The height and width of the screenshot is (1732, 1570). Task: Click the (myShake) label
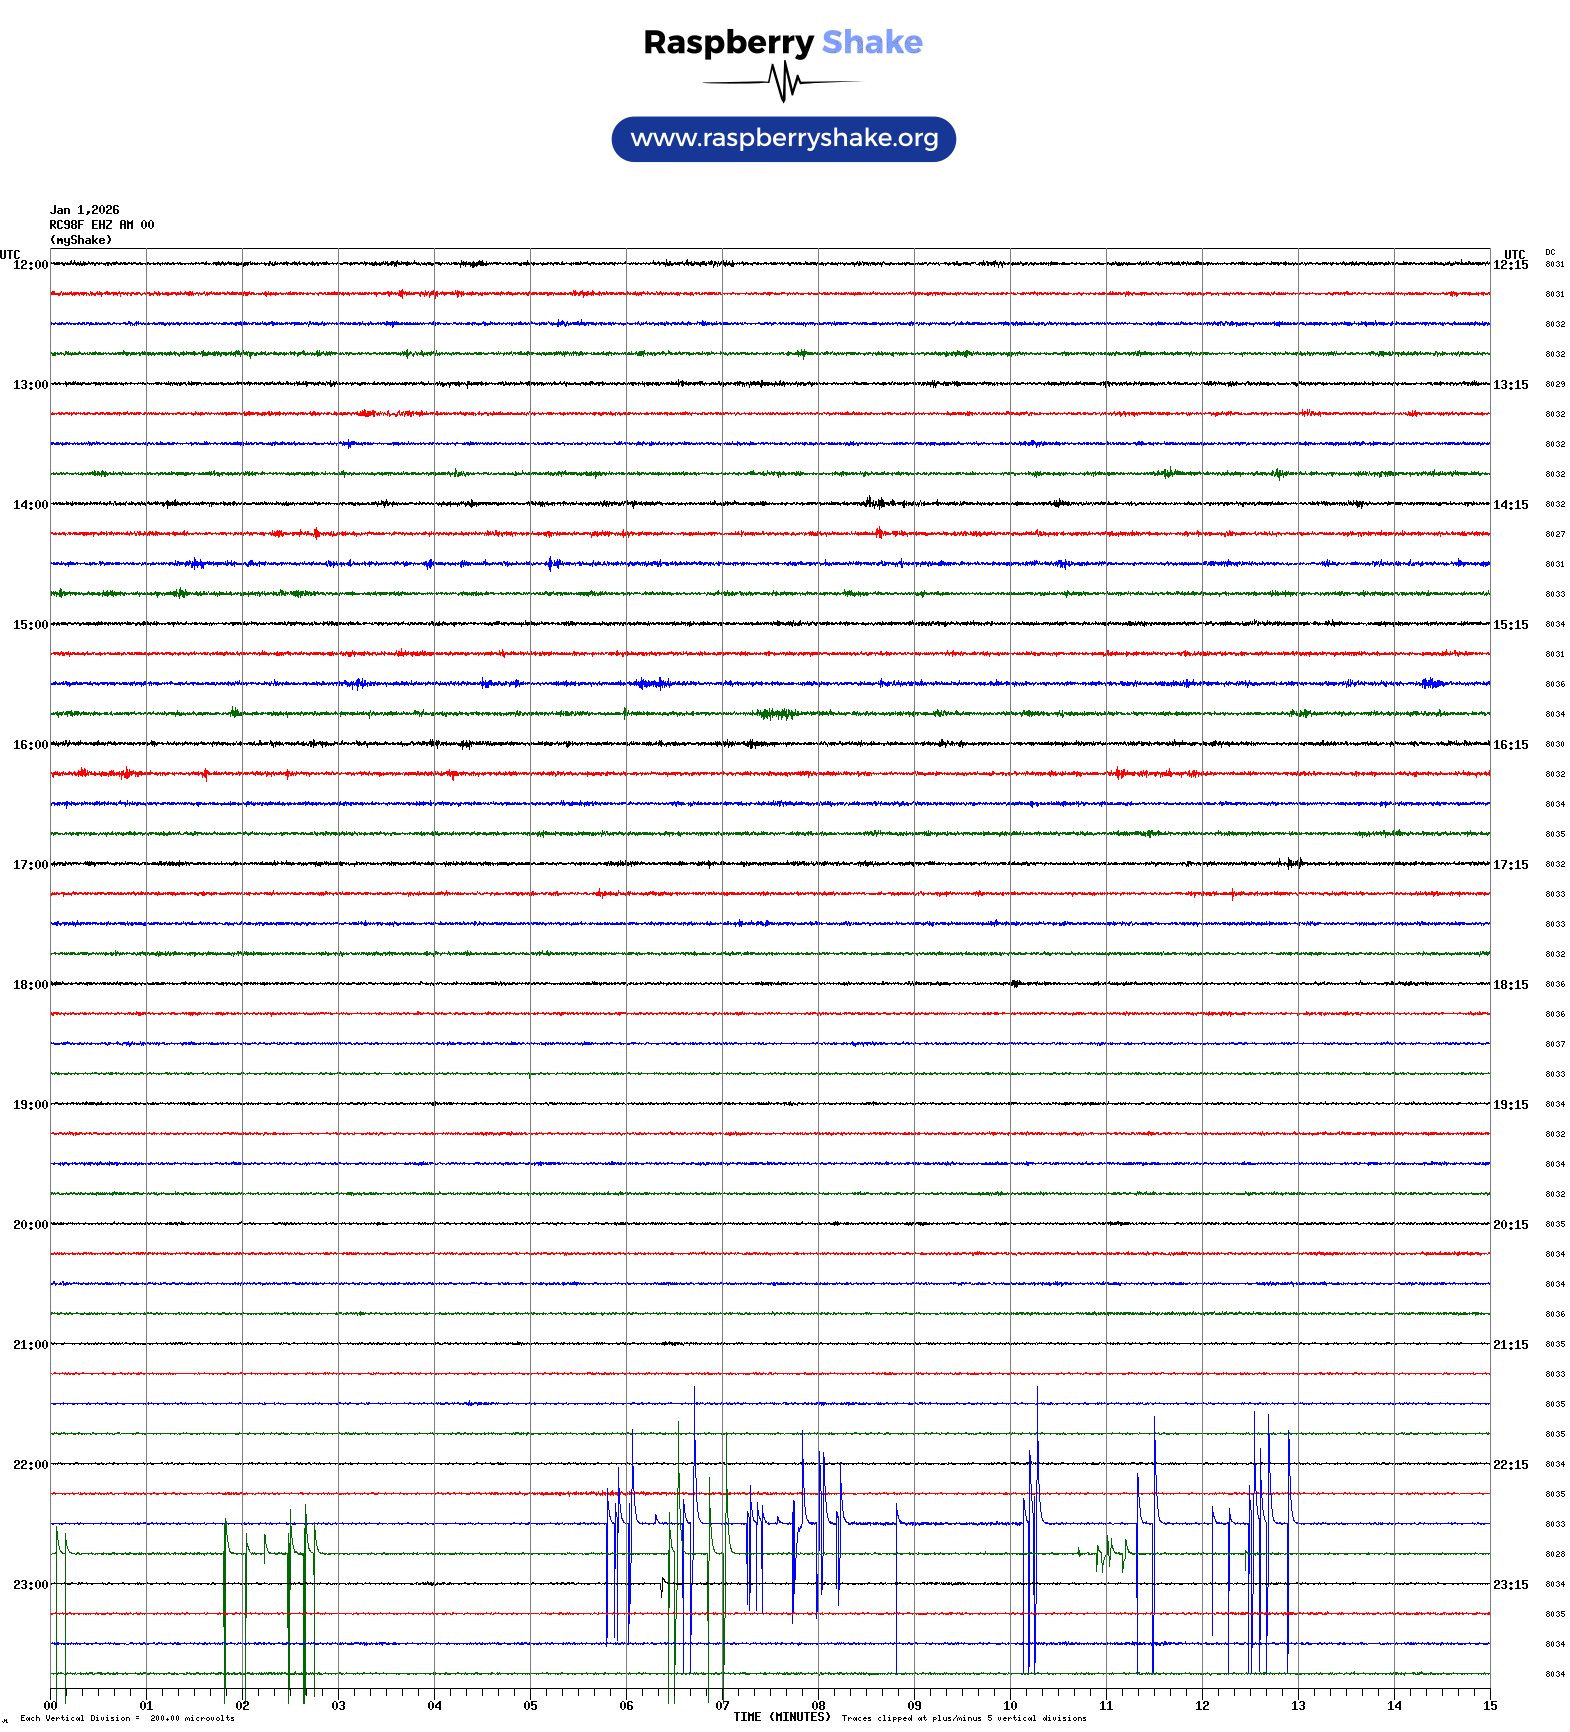pyautogui.click(x=81, y=240)
